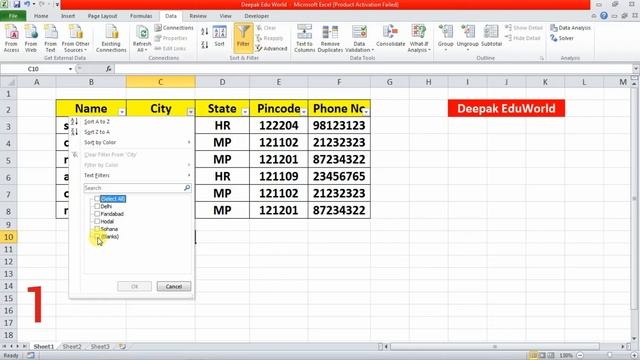Open Data Analysis tool

click(x=570, y=28)
